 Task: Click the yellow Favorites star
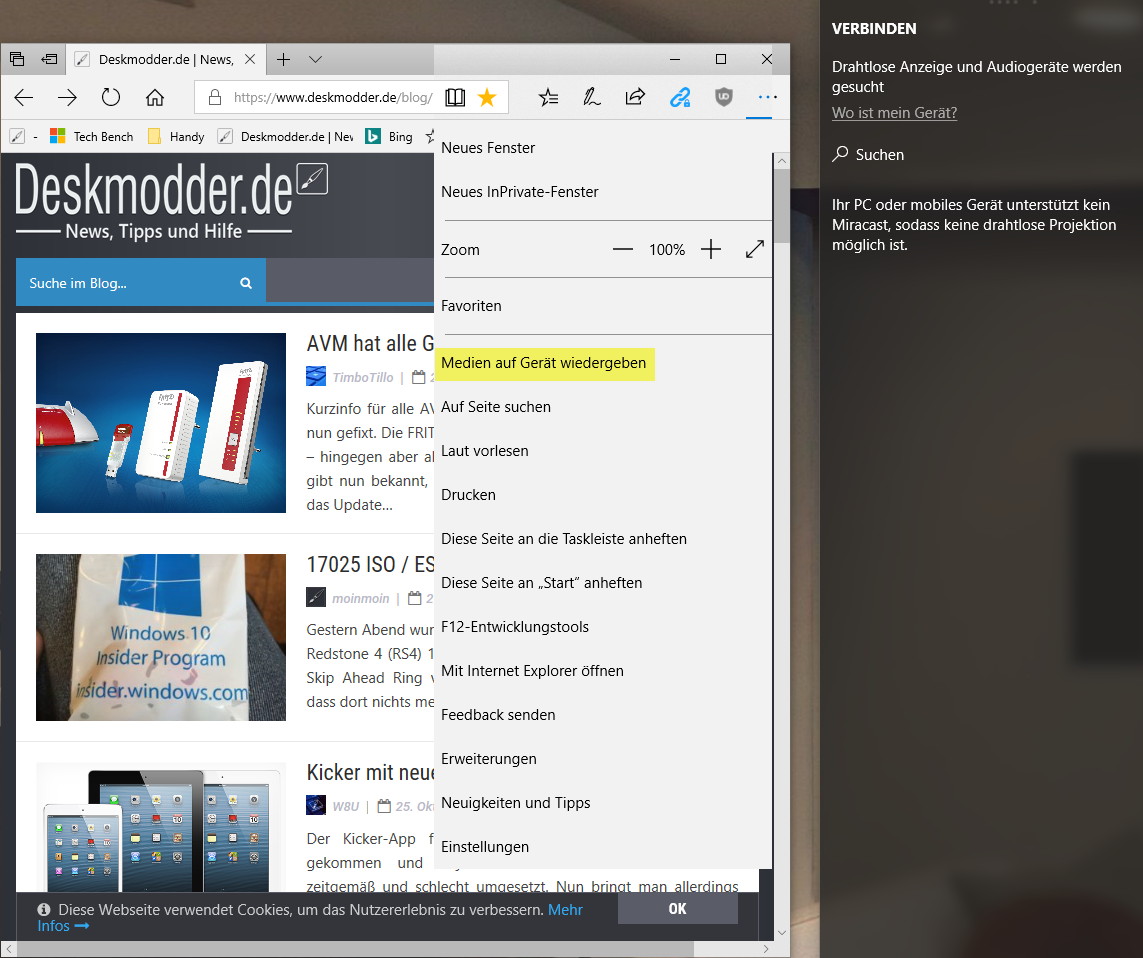tap(487, 98)
